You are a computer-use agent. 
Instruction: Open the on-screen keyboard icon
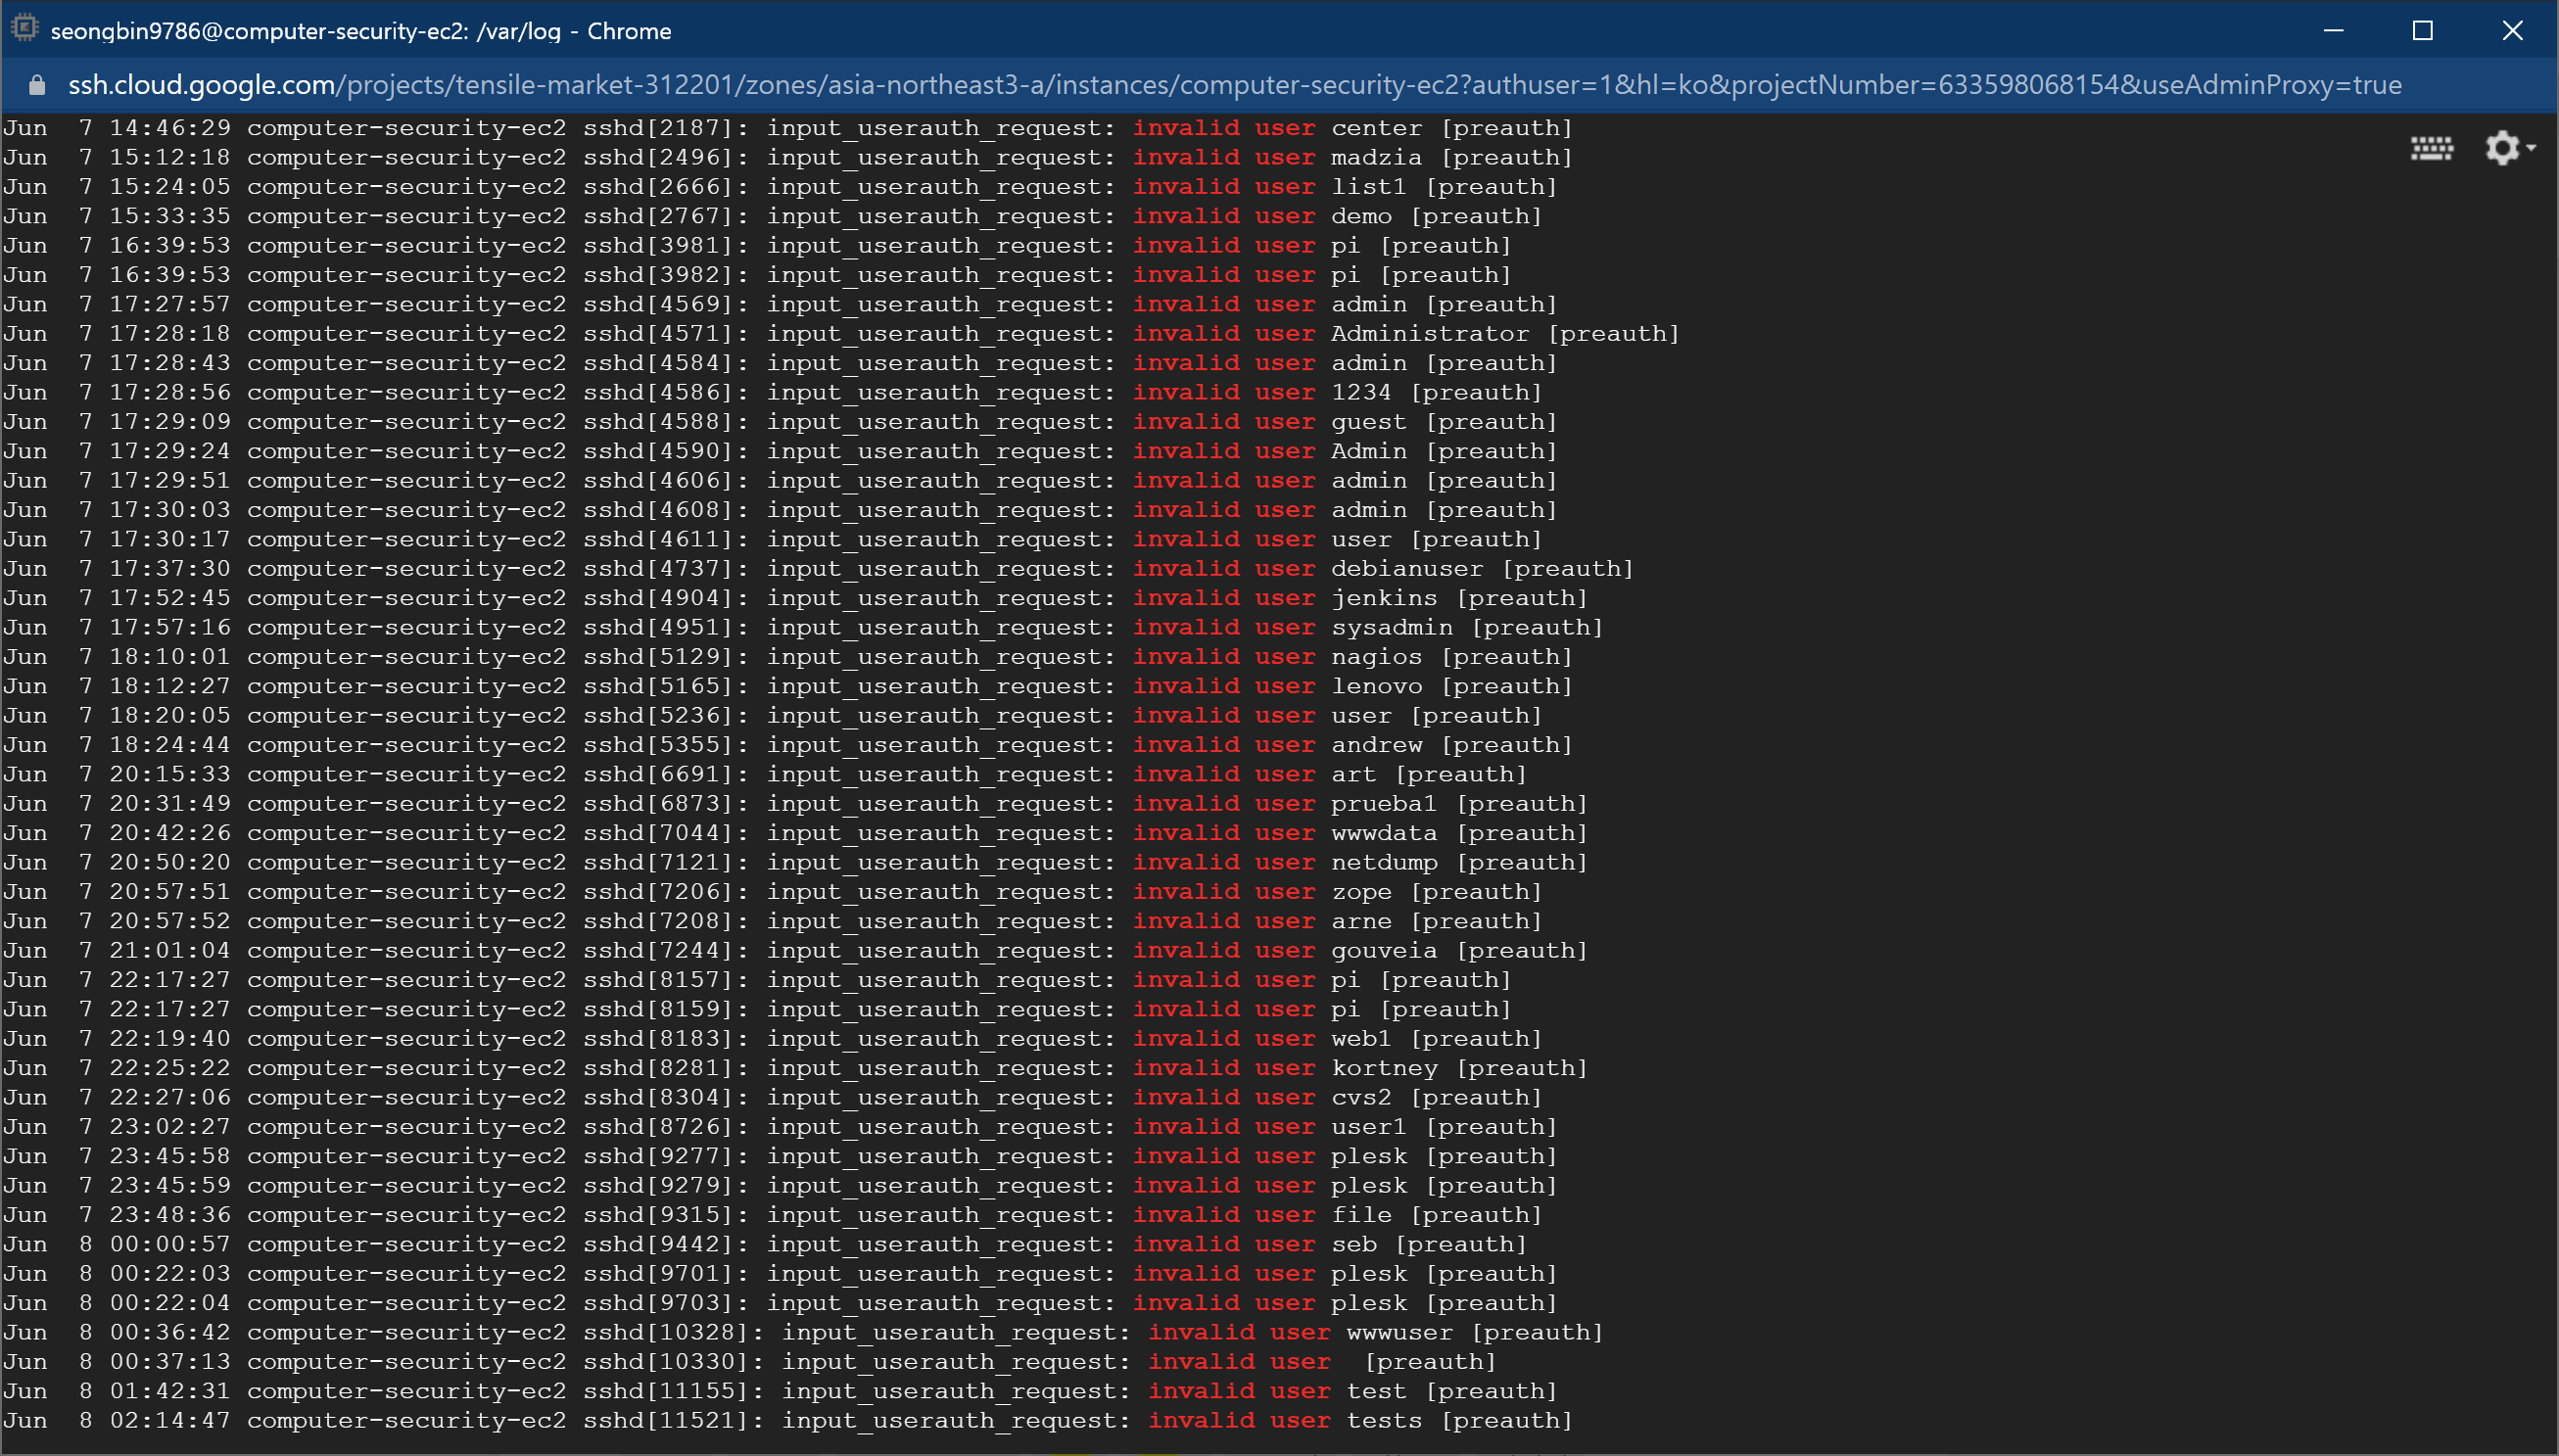(x=2431, y=149)
